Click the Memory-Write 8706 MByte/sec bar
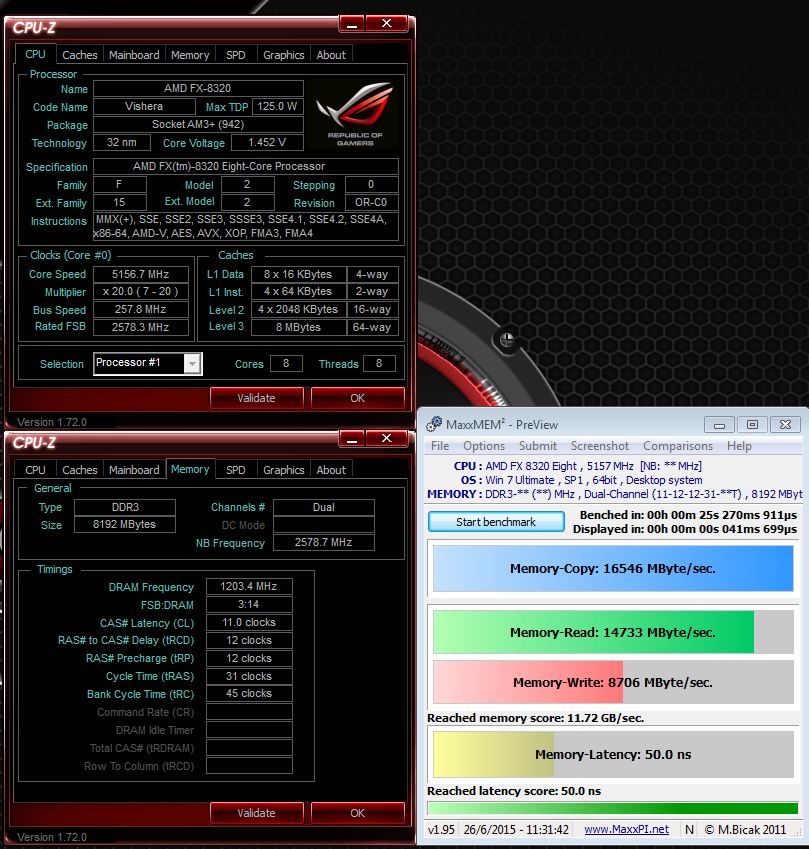 tap(613, 682)
